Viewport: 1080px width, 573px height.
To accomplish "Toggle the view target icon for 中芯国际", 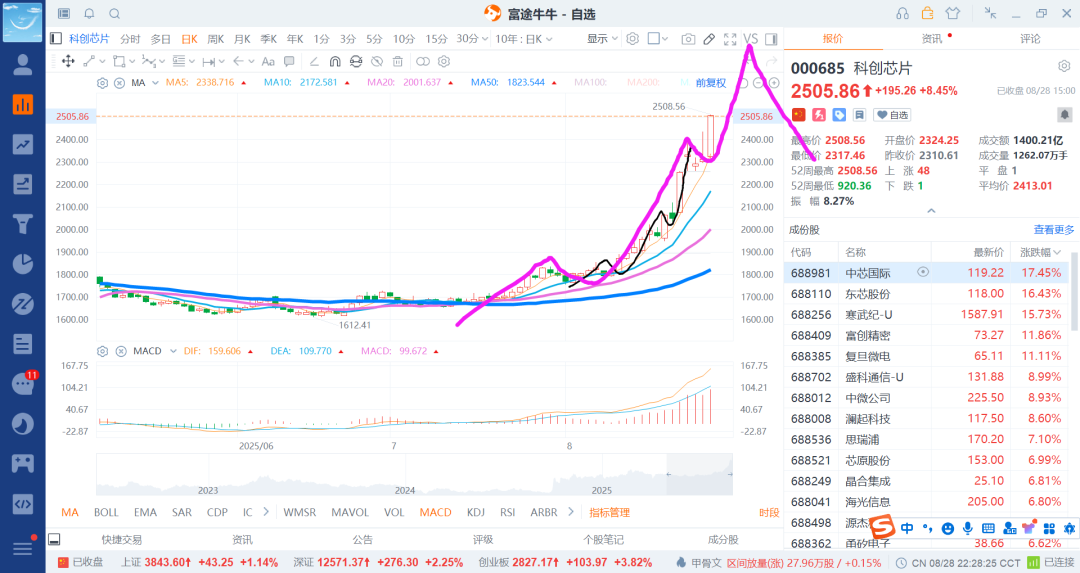I will [x=923, y=272].
